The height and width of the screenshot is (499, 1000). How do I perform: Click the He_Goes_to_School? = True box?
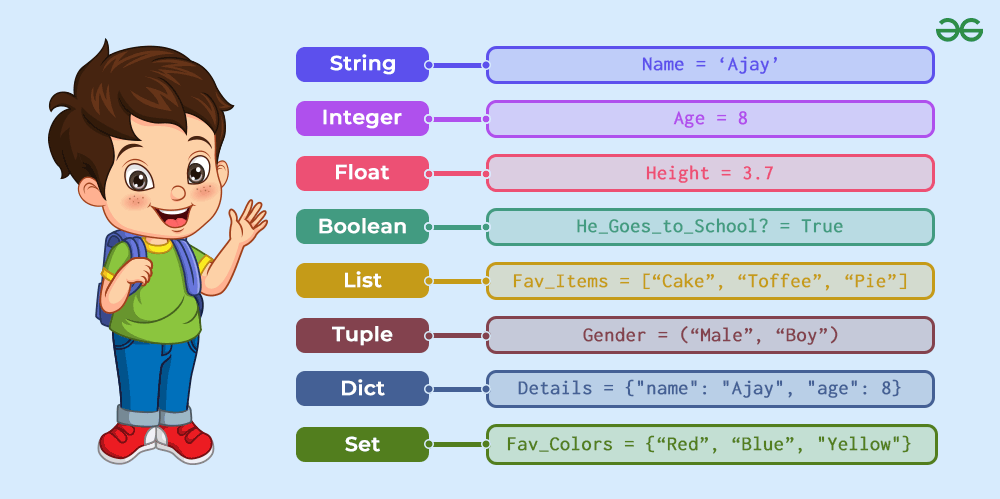[x=710, y=227]
